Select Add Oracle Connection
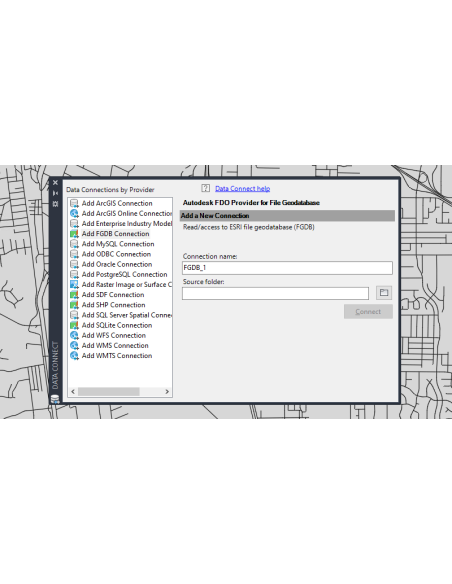452x584 pixels. pos(117,264)
